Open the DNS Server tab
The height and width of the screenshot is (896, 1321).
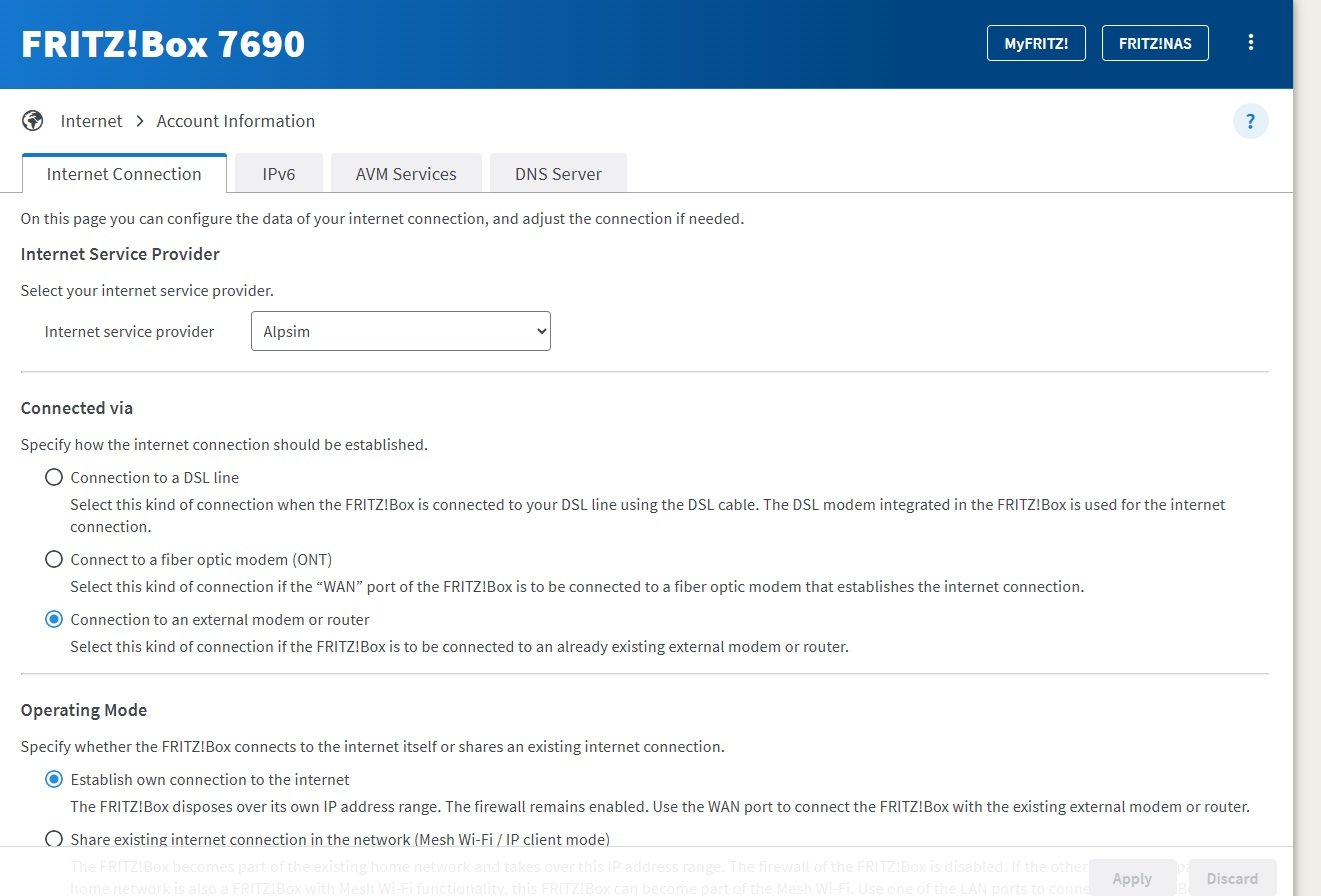pos(558,173)
